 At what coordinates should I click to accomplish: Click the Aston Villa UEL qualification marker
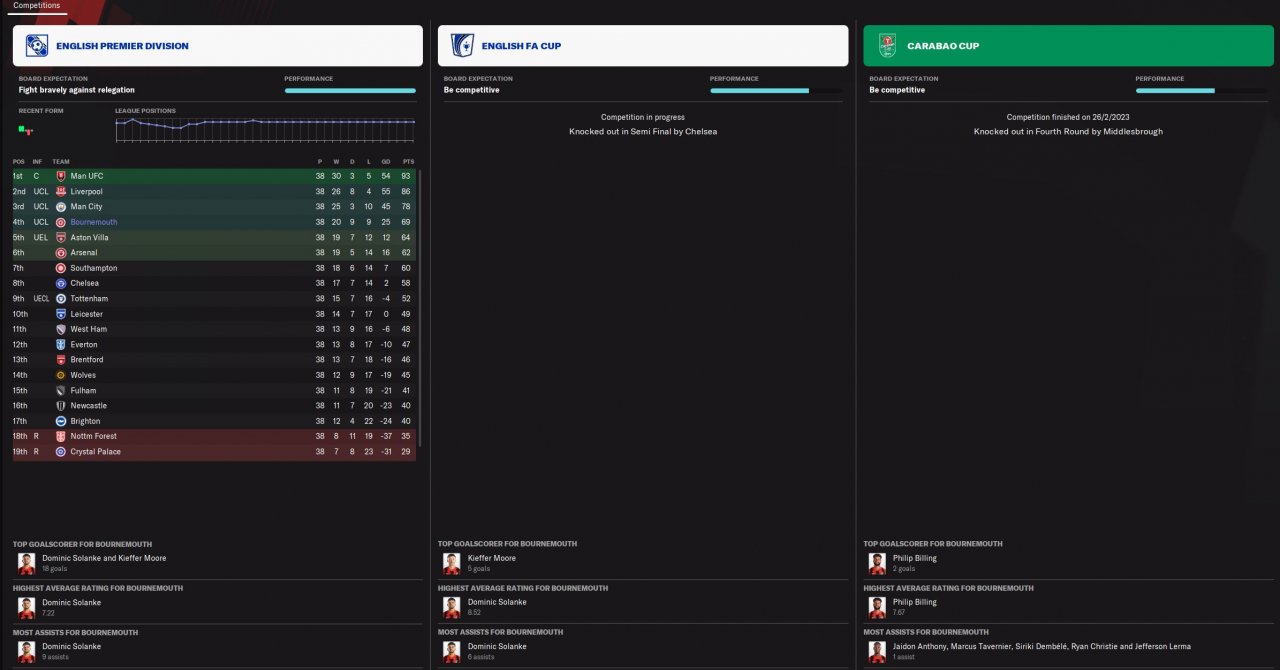40,237
